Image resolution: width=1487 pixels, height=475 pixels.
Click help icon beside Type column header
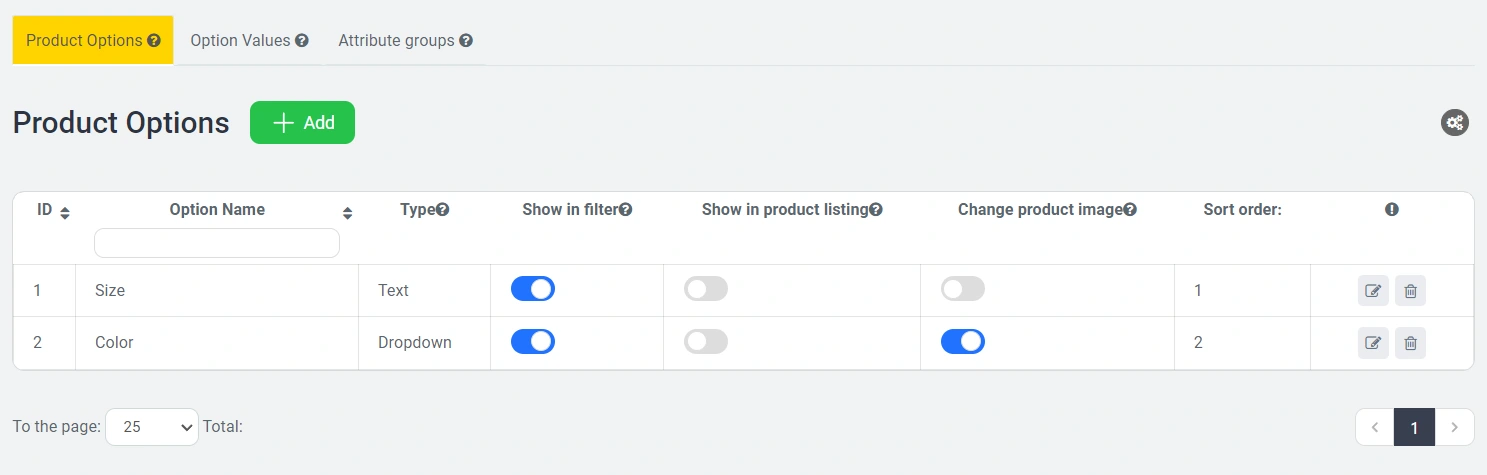(442, 210)
